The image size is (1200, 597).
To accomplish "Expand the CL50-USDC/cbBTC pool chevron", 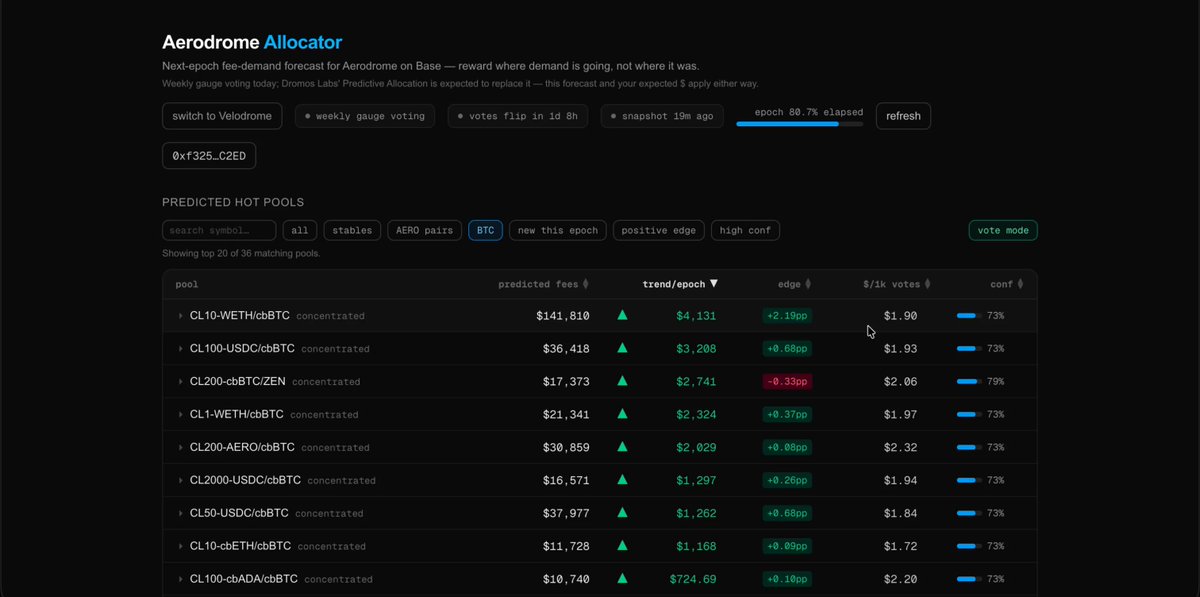I will pos(181,513).
